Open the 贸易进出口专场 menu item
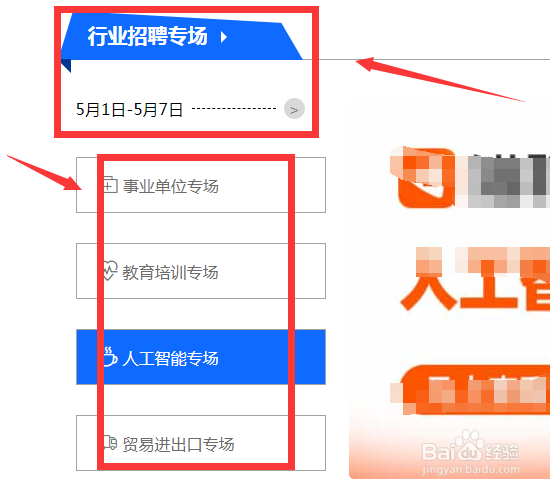Screen dimensions: 550x488 (x=201, y=443)
